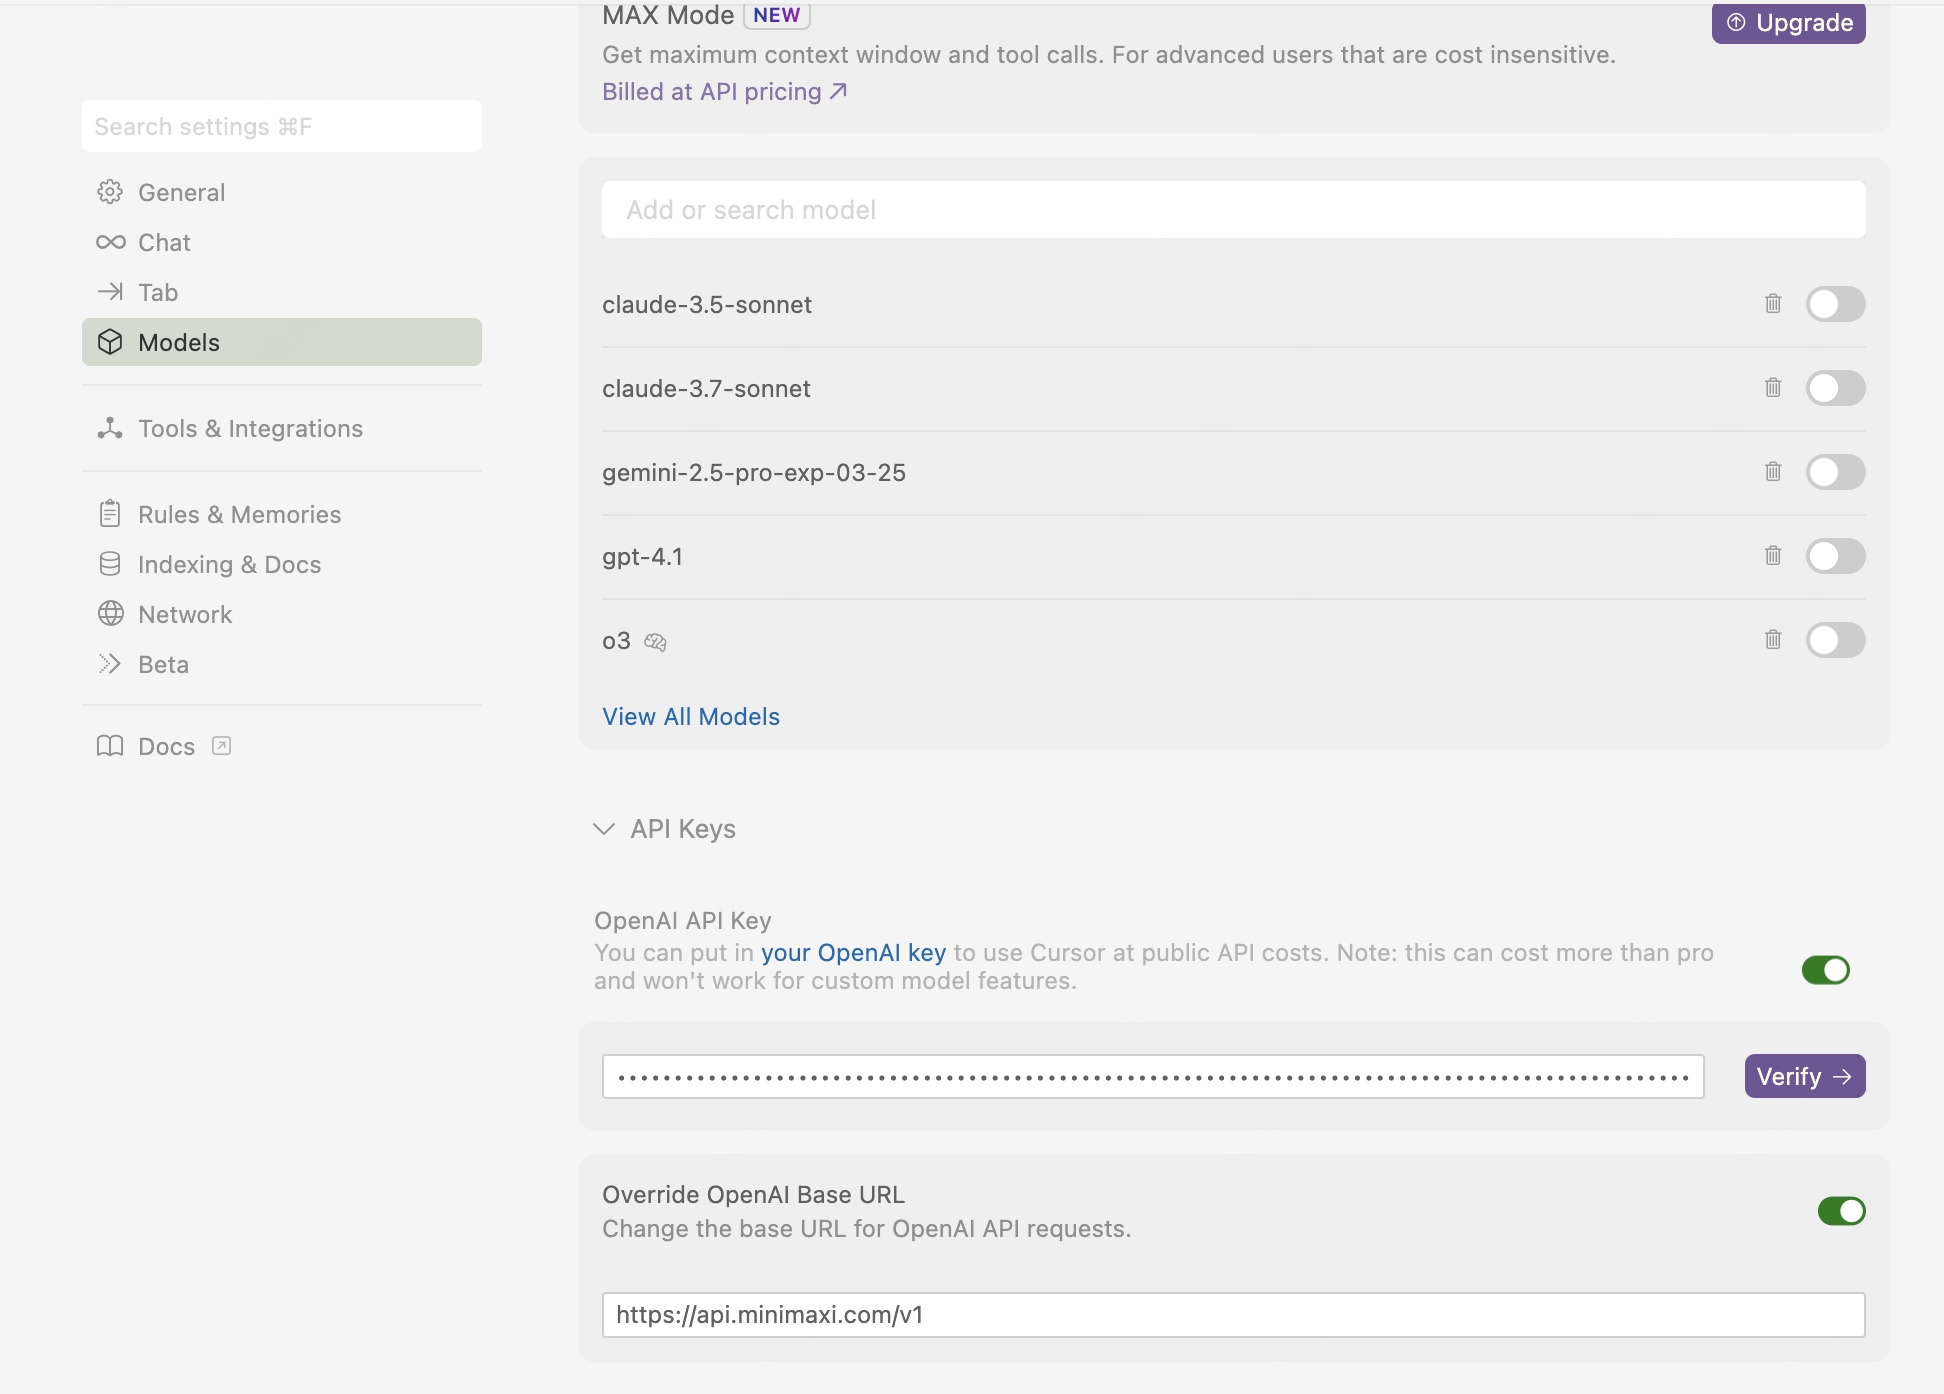Turn on the gpt-4.1 model switch
This screenshot has height=1394, width=1944.
coord(1835,556)
